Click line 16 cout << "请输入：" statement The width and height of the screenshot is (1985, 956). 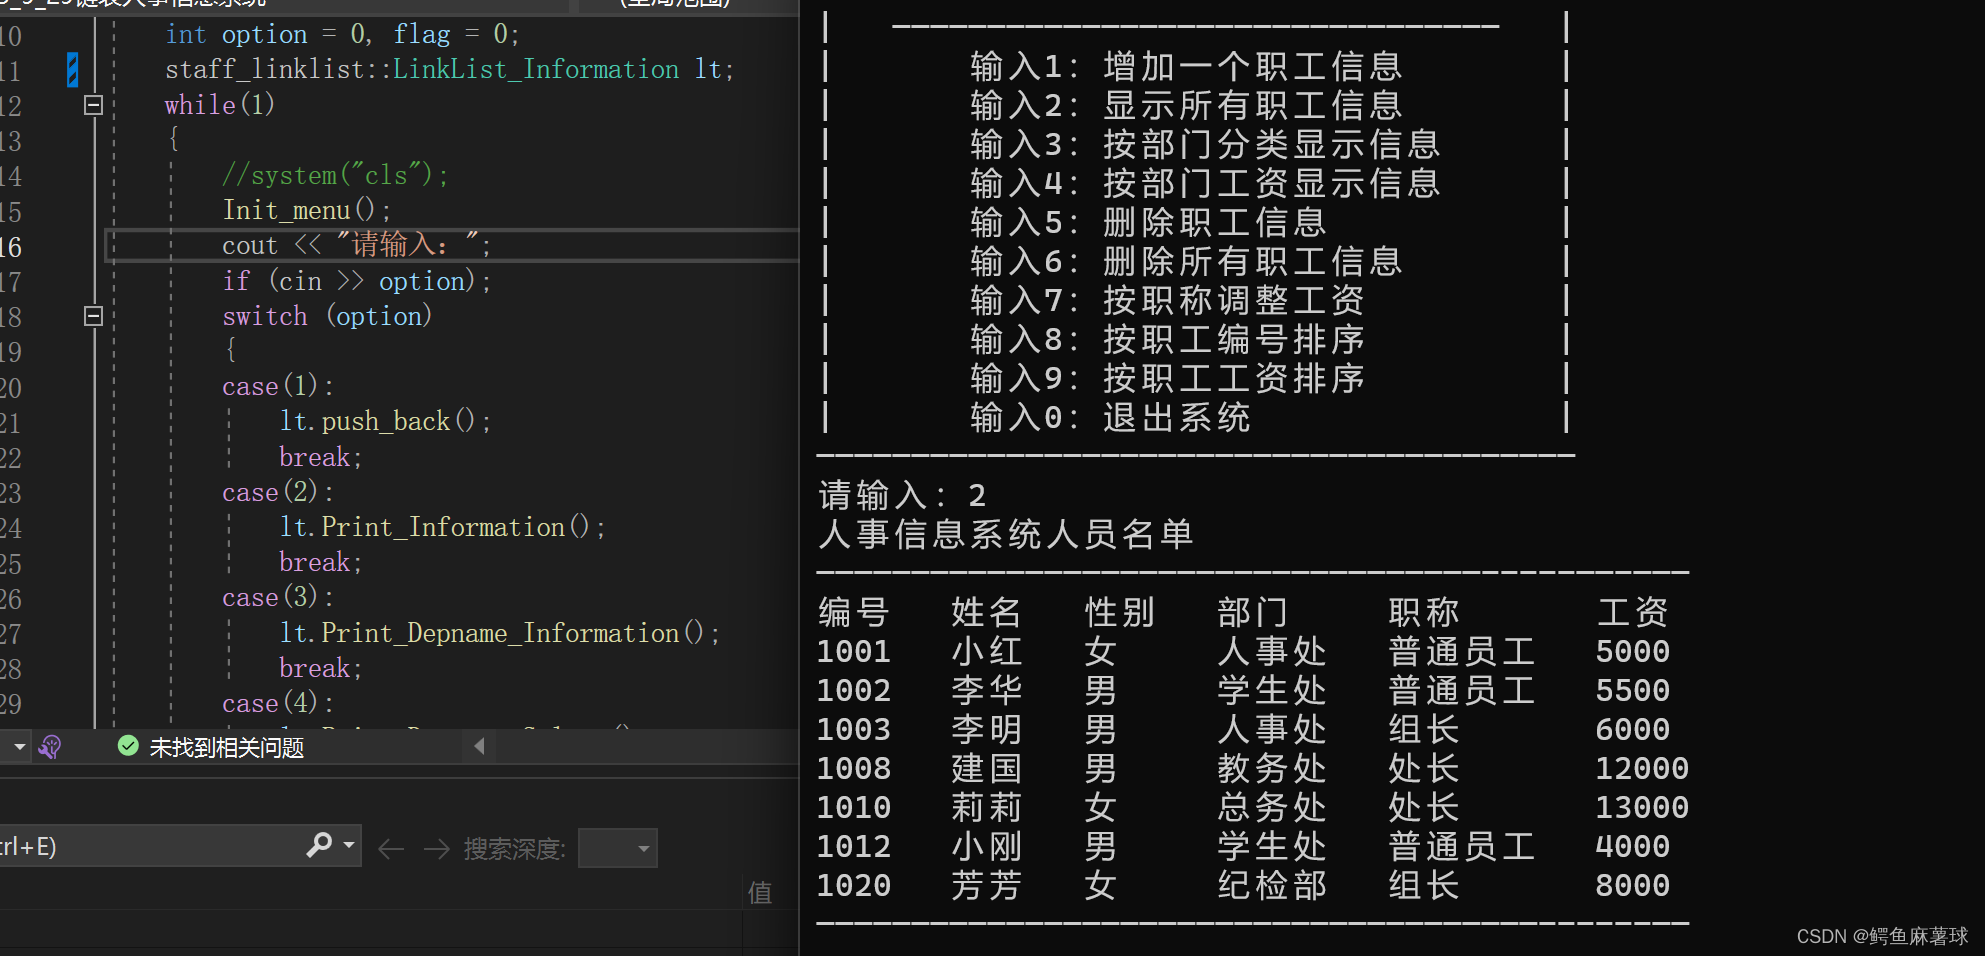[356, 245]
